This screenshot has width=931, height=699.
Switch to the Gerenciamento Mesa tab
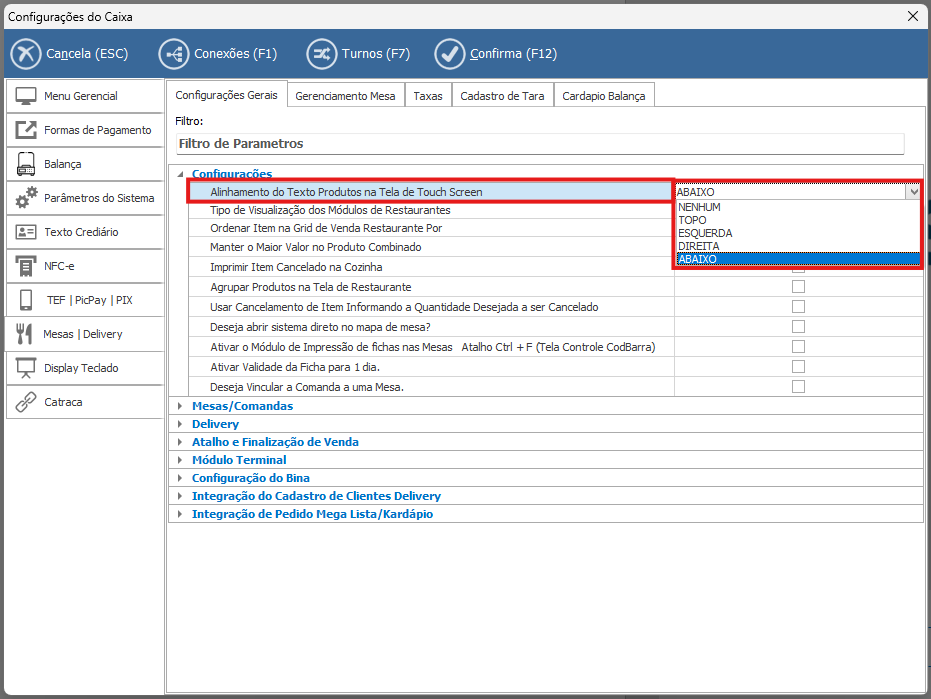[x=345, y=96]
